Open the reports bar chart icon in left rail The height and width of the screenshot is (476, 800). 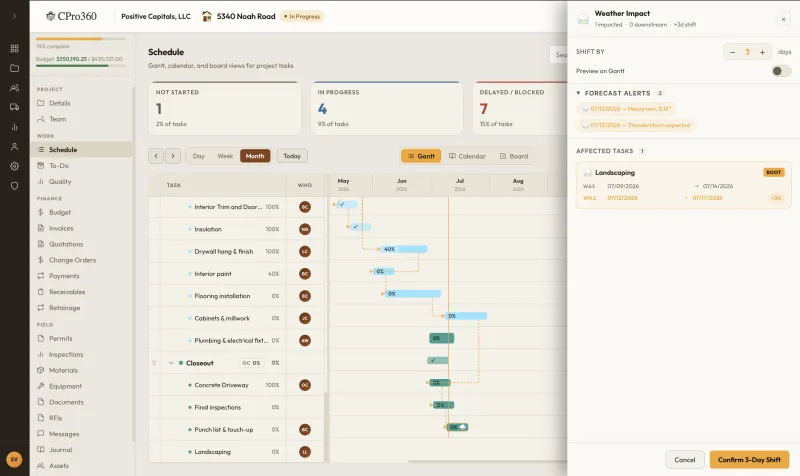tap(14, 127)
